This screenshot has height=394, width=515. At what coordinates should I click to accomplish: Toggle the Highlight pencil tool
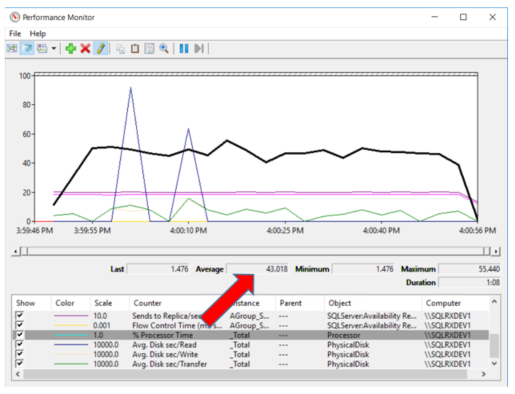(101, 49)
